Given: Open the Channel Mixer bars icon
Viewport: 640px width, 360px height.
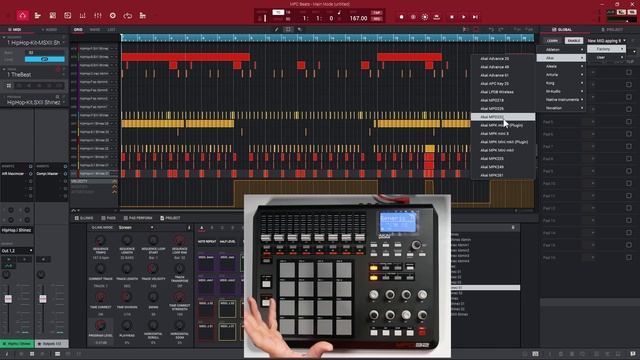Looking at the screenshot, I should (x=82, y=16).
